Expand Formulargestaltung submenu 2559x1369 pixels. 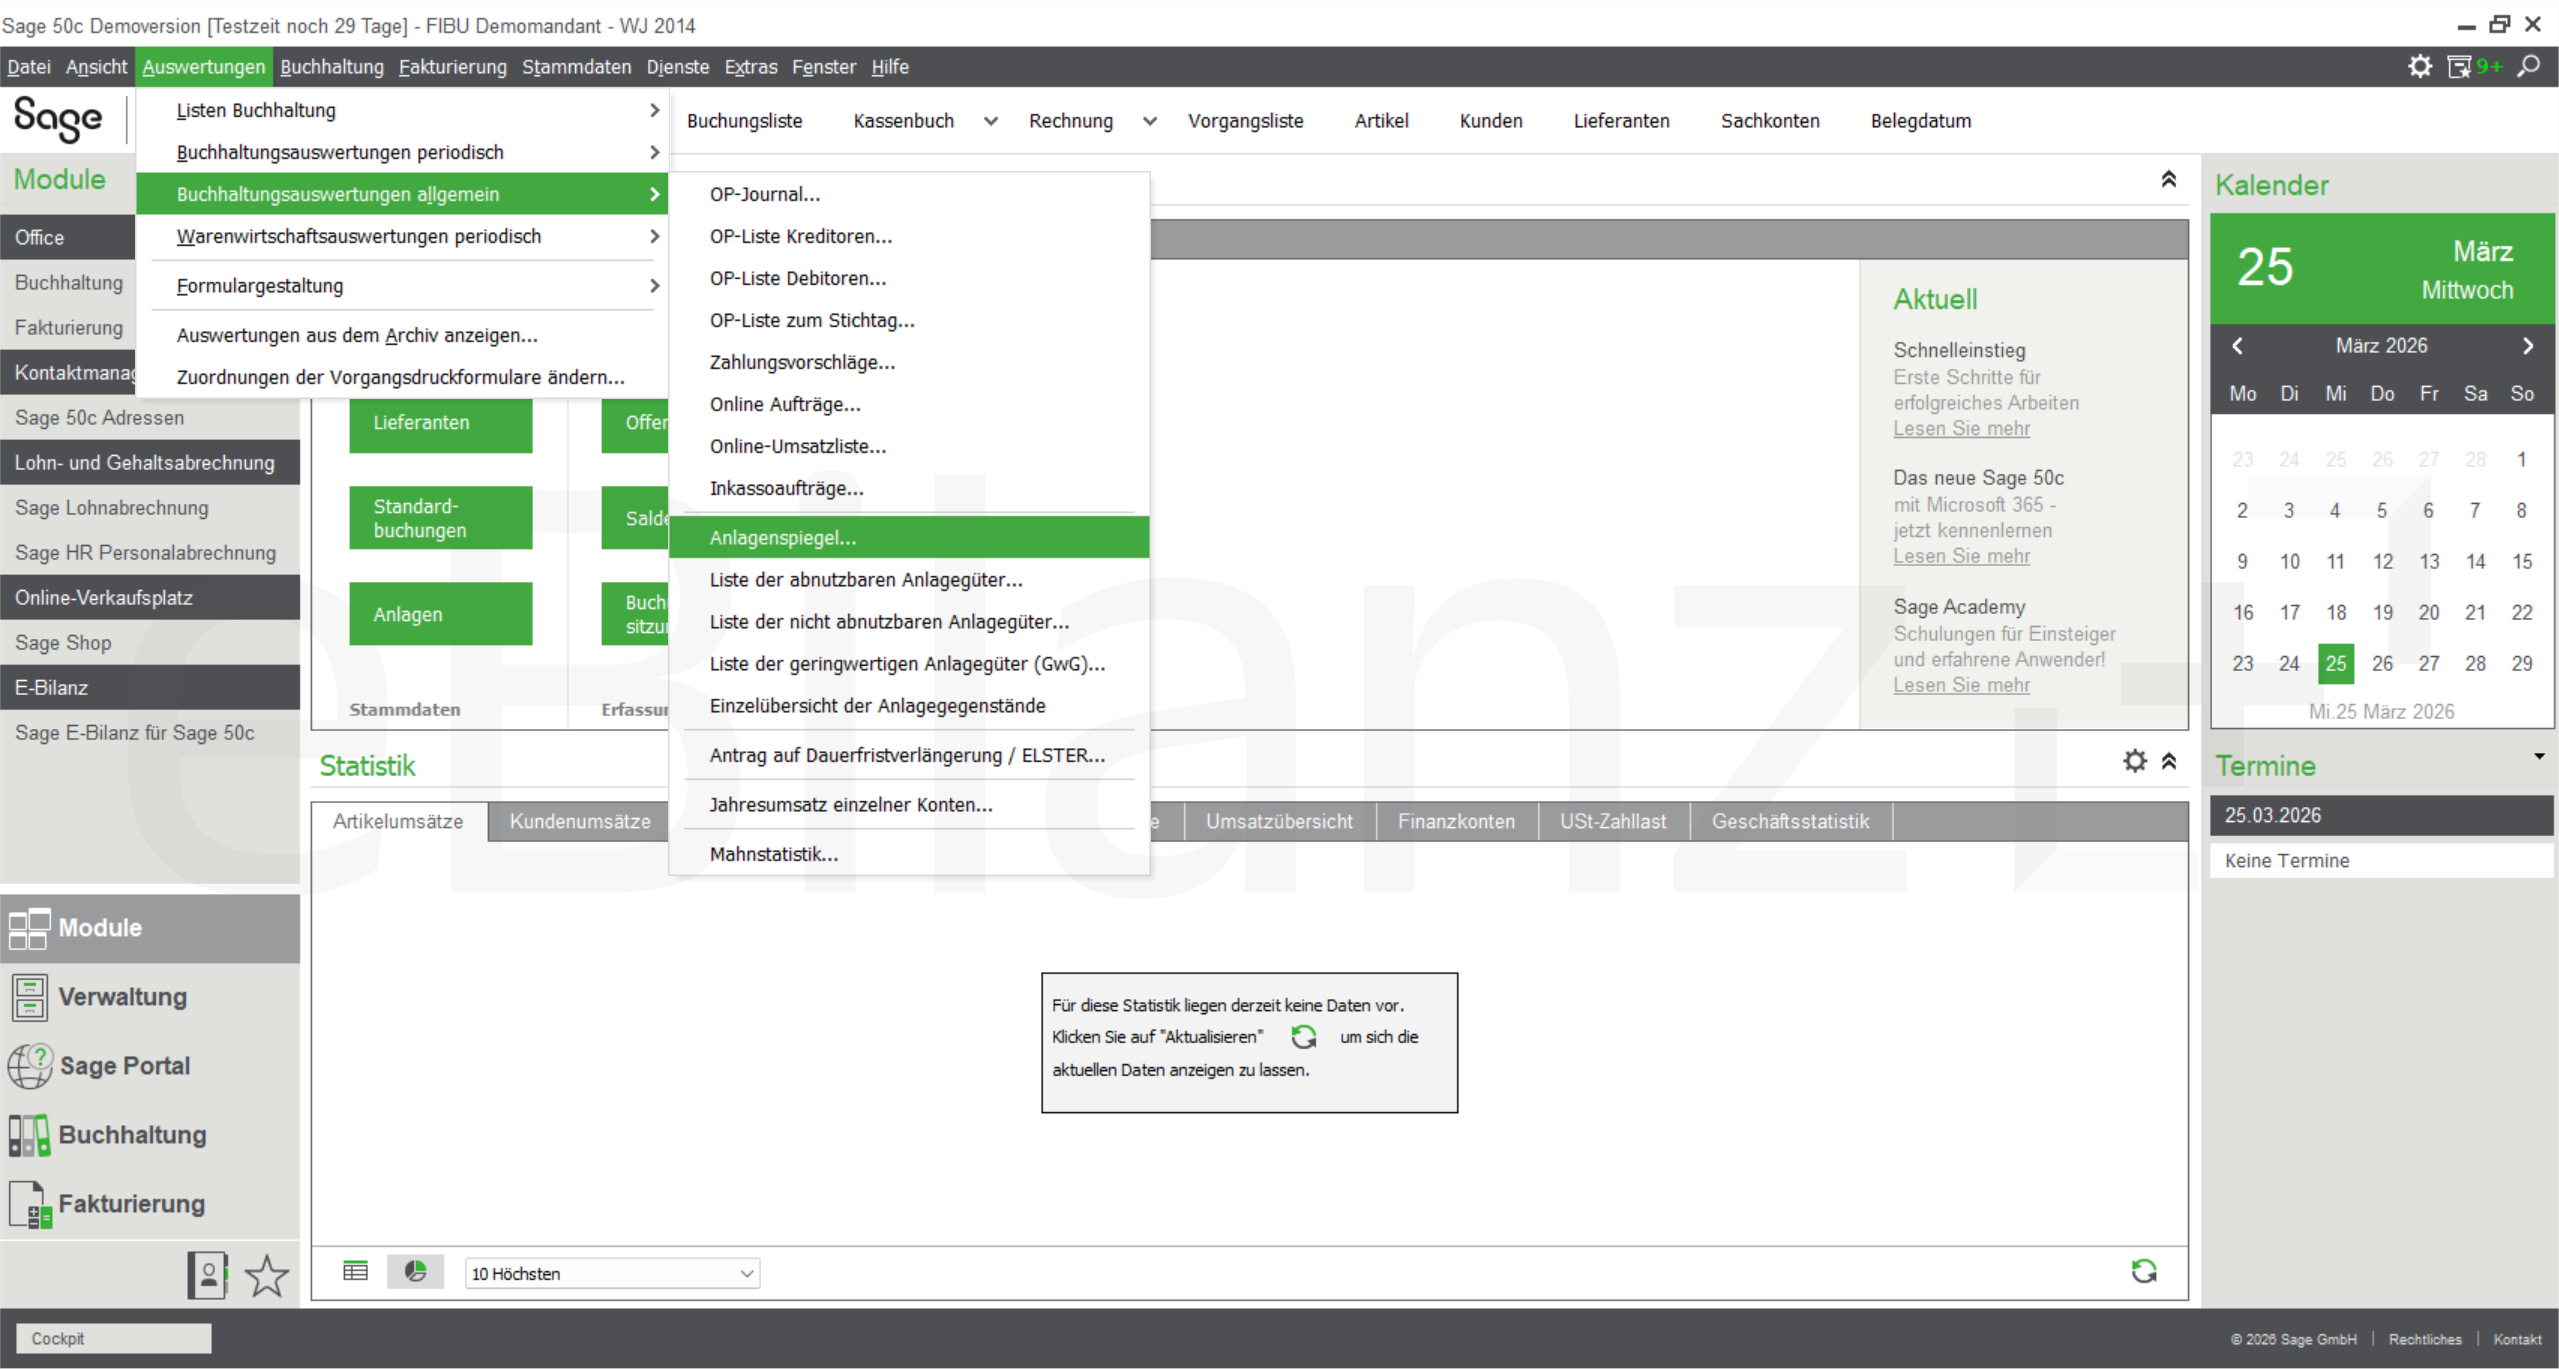(x=402, y=286)
